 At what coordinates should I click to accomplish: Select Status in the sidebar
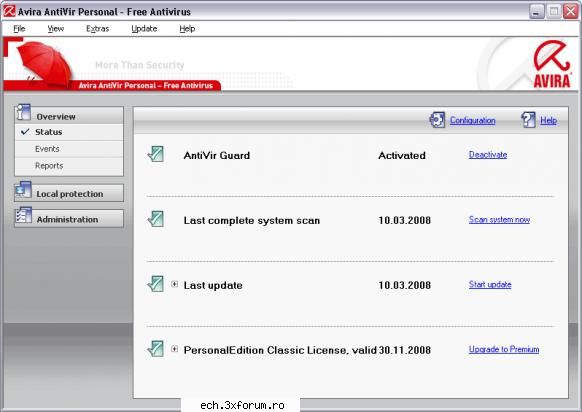coord(69,132)
